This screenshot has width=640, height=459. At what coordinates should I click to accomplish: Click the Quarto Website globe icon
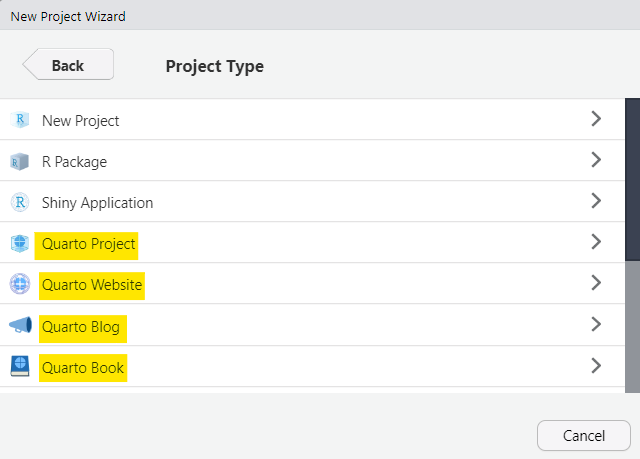(x=20, y=284)
